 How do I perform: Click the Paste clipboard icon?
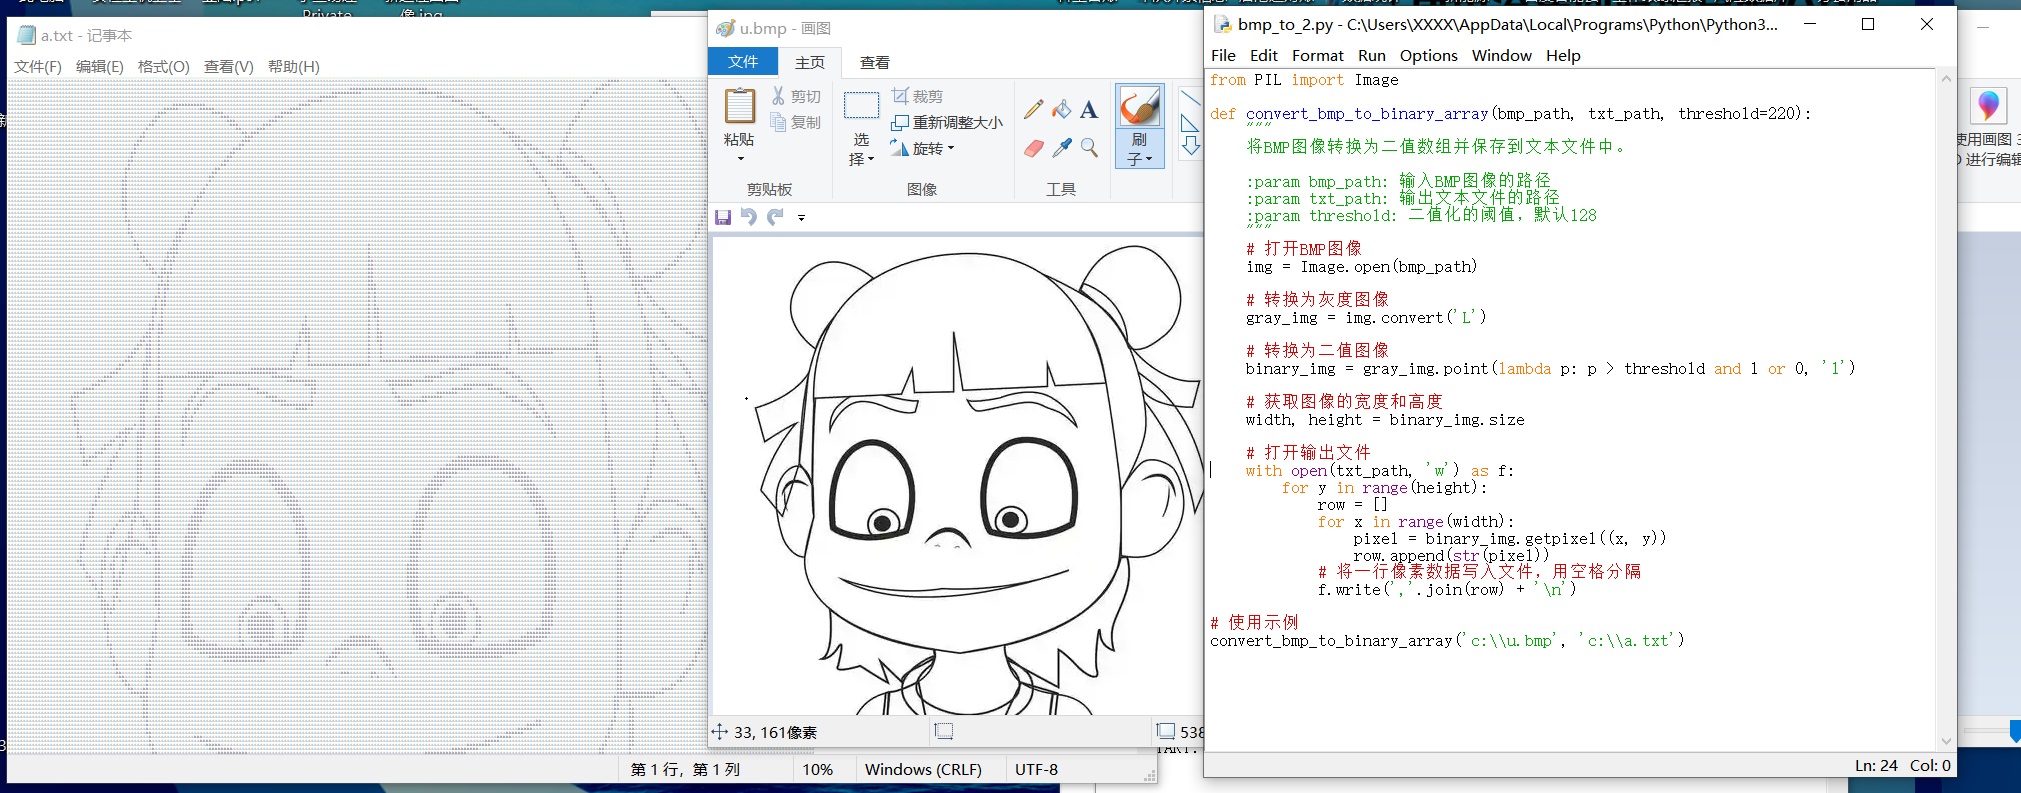coord(740,105)
